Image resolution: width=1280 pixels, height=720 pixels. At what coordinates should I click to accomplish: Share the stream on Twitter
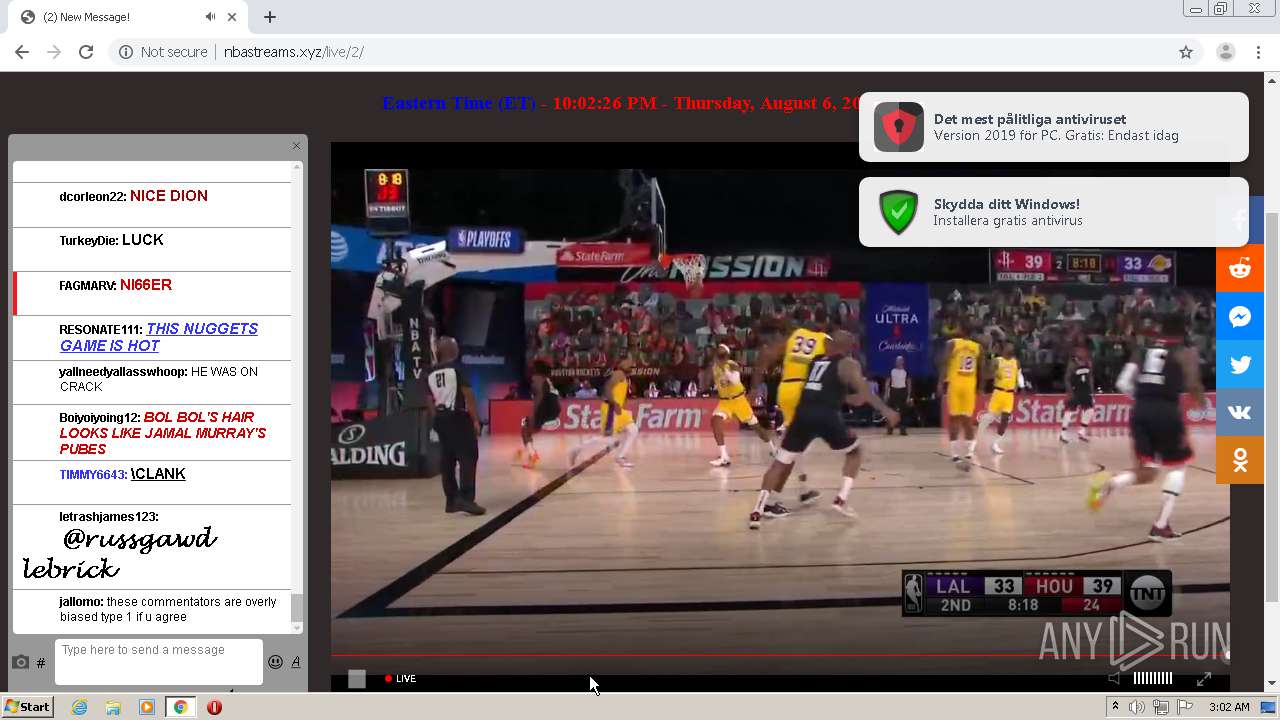1240,365
